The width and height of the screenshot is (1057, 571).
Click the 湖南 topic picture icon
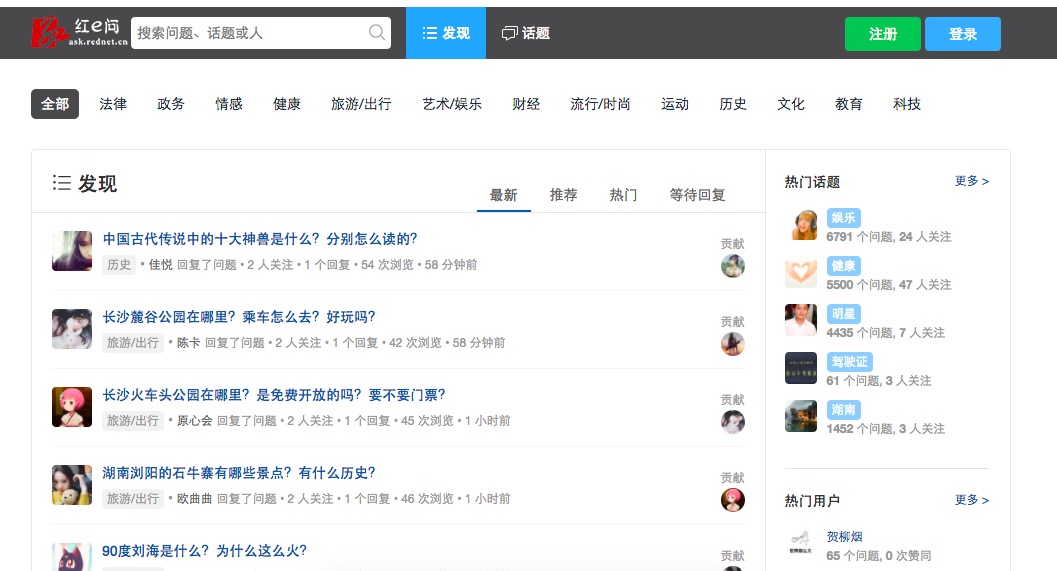point(801,416)
